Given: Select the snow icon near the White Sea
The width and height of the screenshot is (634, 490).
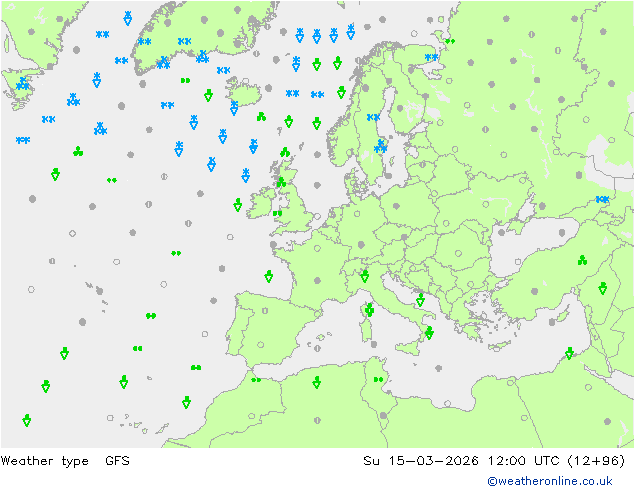Looking at the screenshot, I should pos(431,57).
